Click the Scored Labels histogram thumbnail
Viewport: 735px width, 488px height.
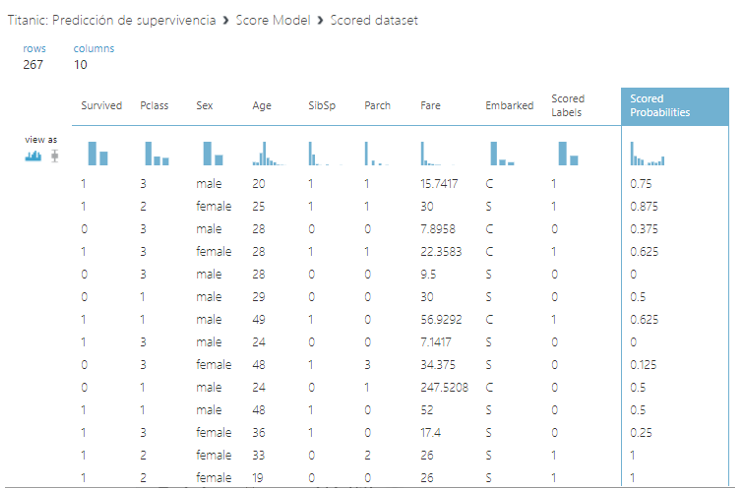(568, 153)
